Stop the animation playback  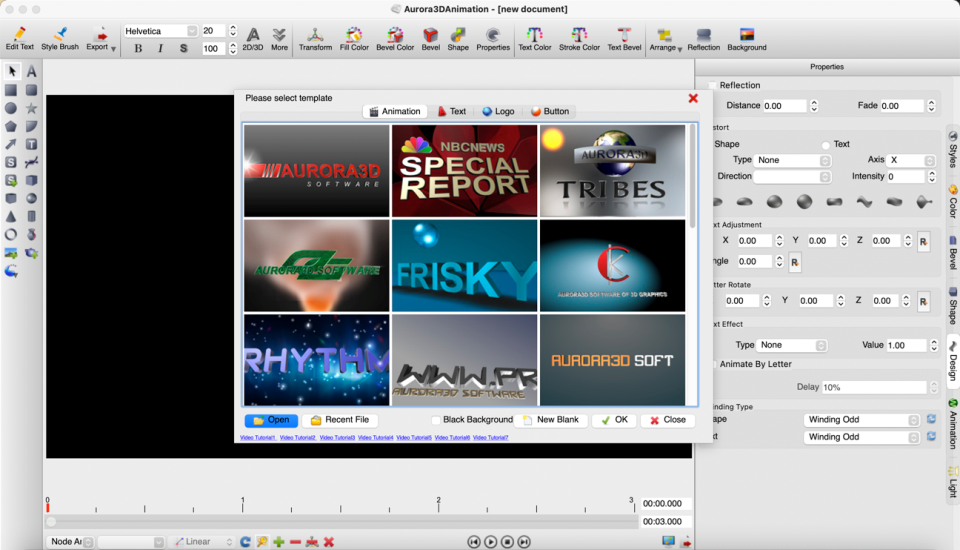click(x=507, y=542)
